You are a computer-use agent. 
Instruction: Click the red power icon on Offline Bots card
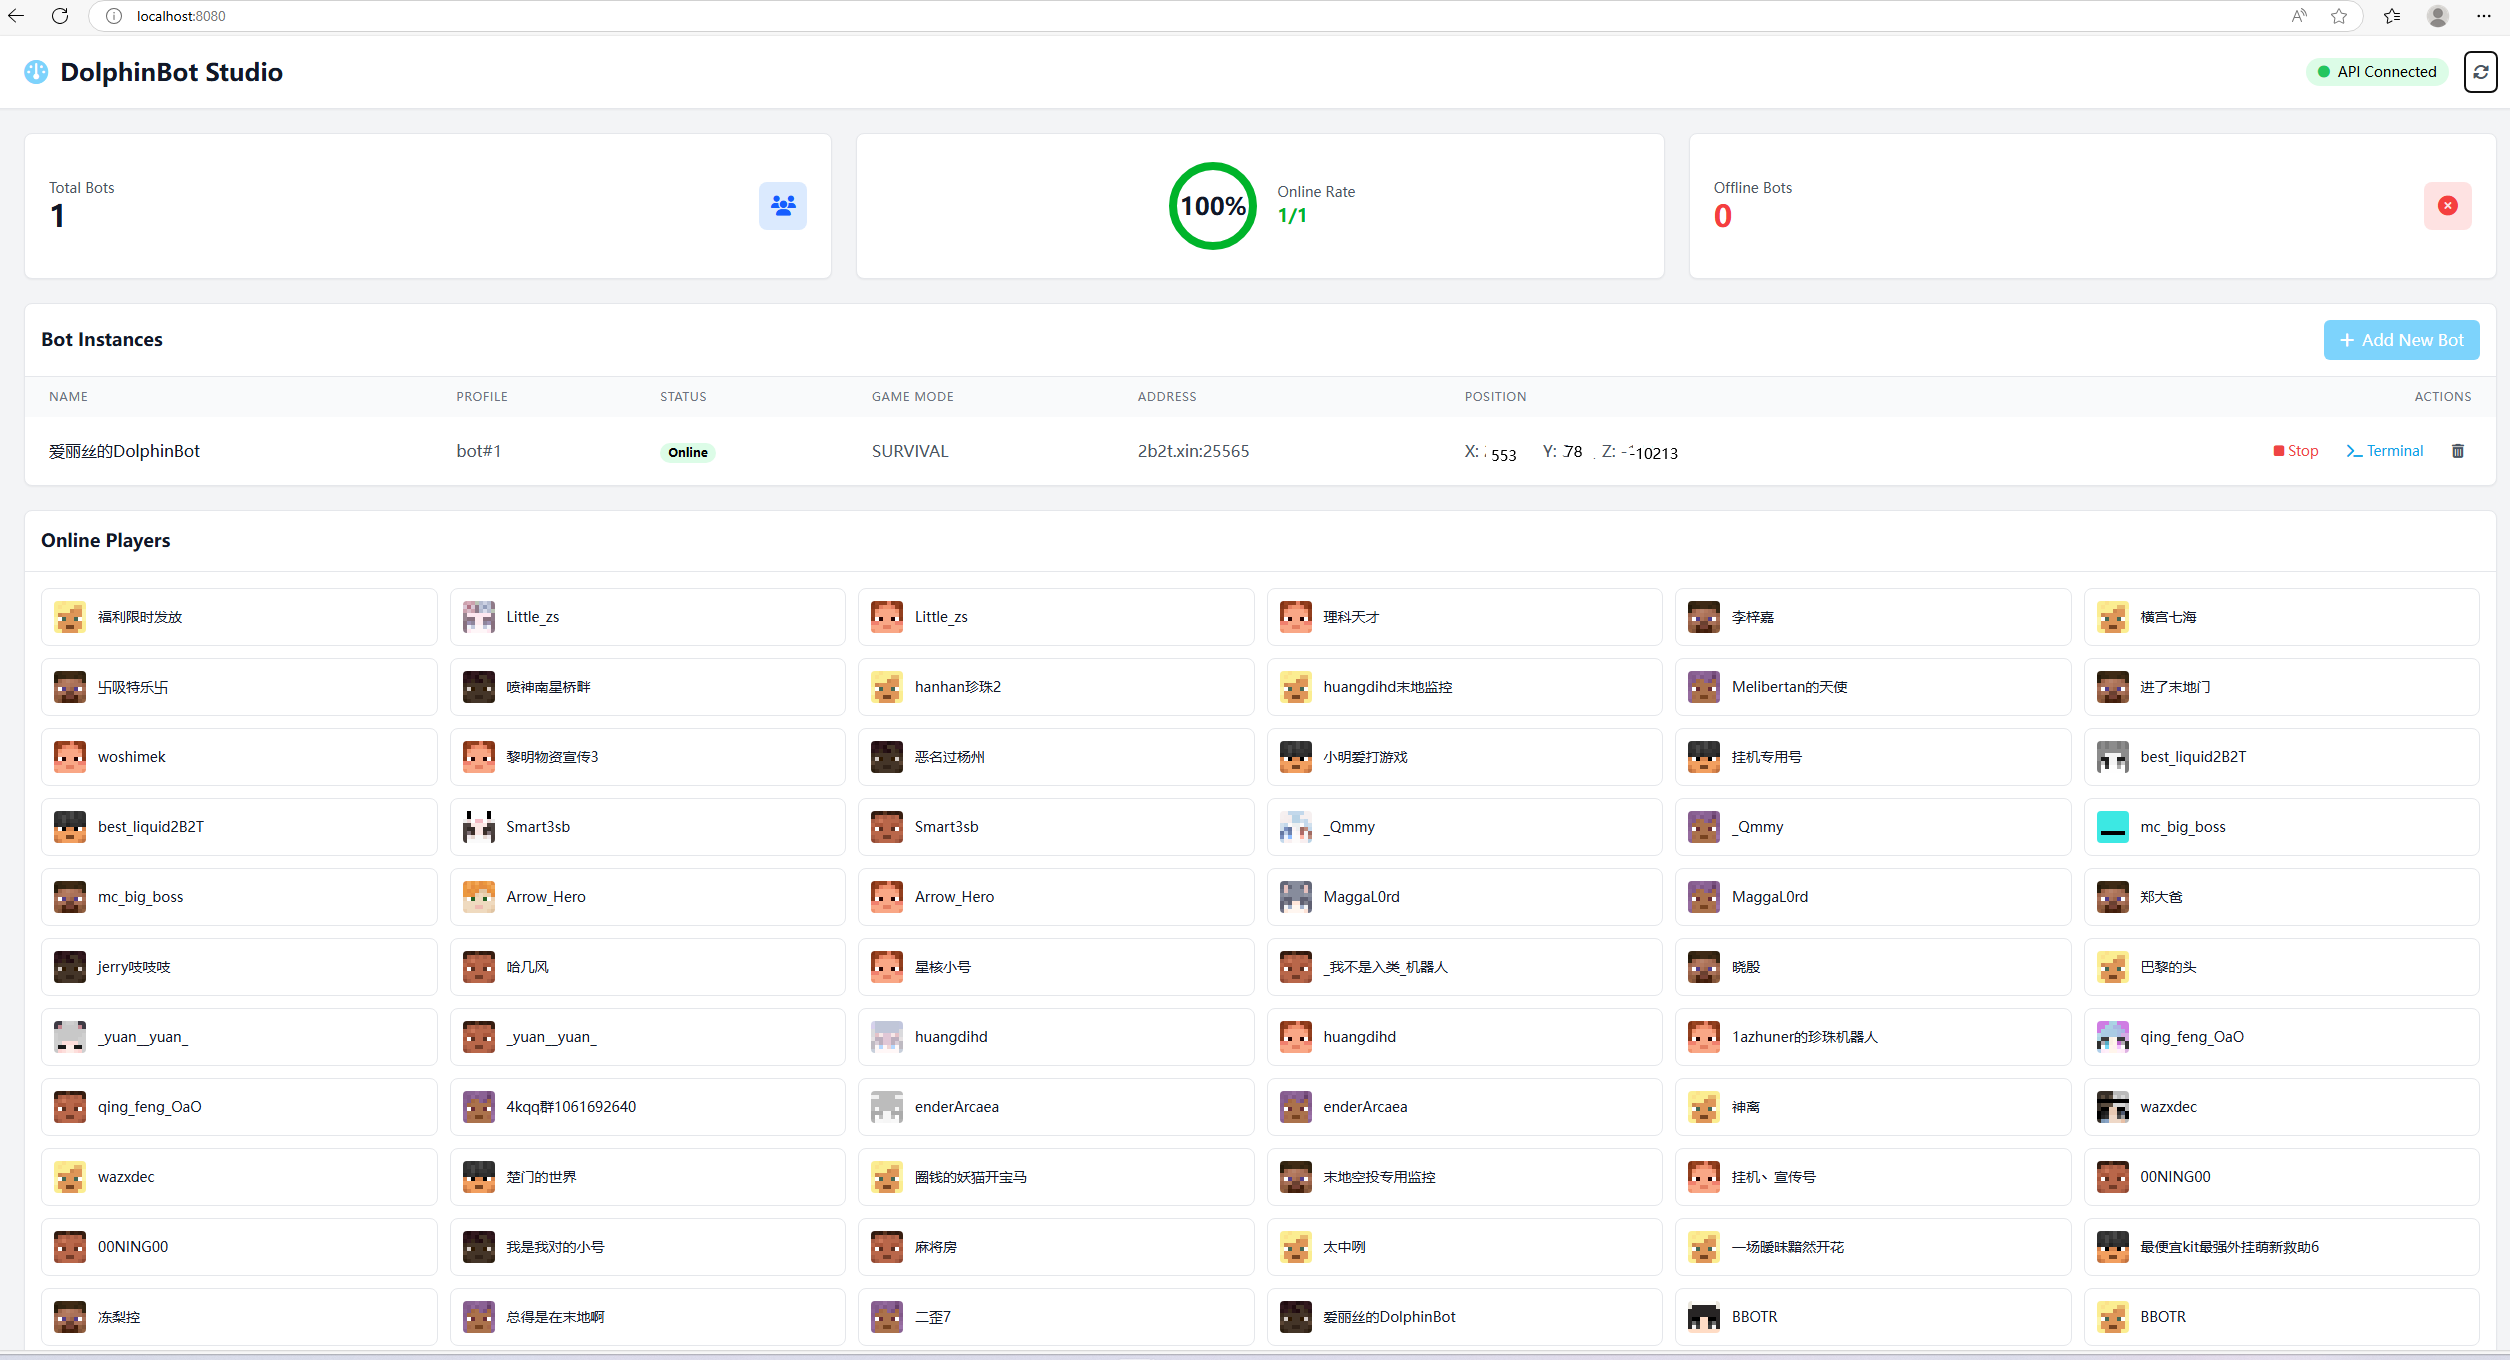tap(2447, 206)
